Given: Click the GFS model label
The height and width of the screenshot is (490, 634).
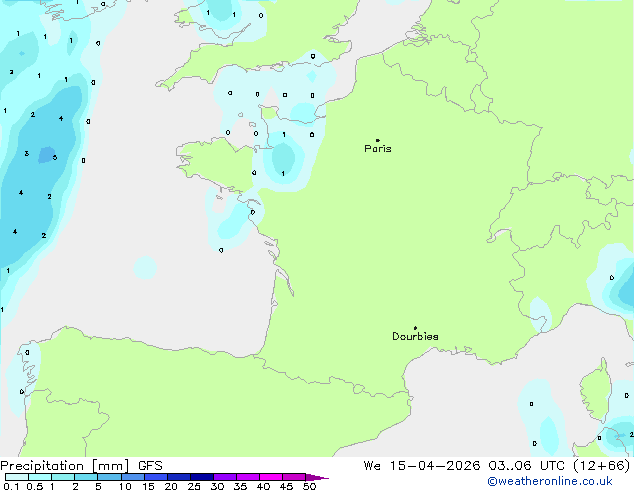Looking at the screenshot, I should pyautogui.click(x=150, y=466).
